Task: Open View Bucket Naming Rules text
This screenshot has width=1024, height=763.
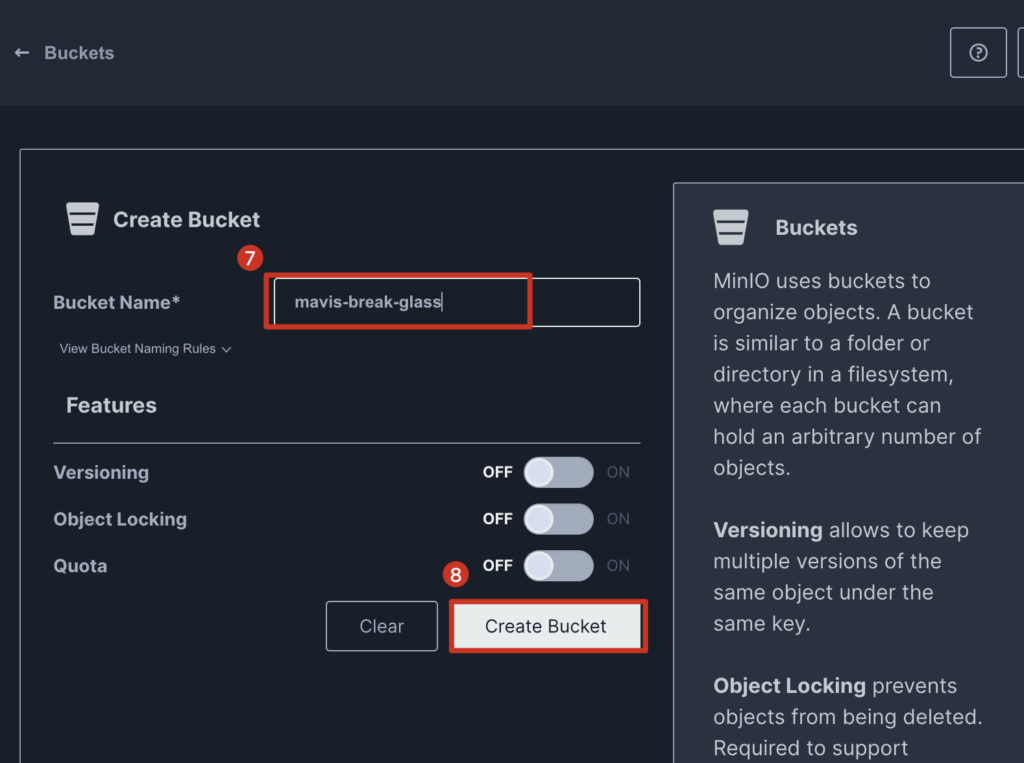Action: point(137,349)
